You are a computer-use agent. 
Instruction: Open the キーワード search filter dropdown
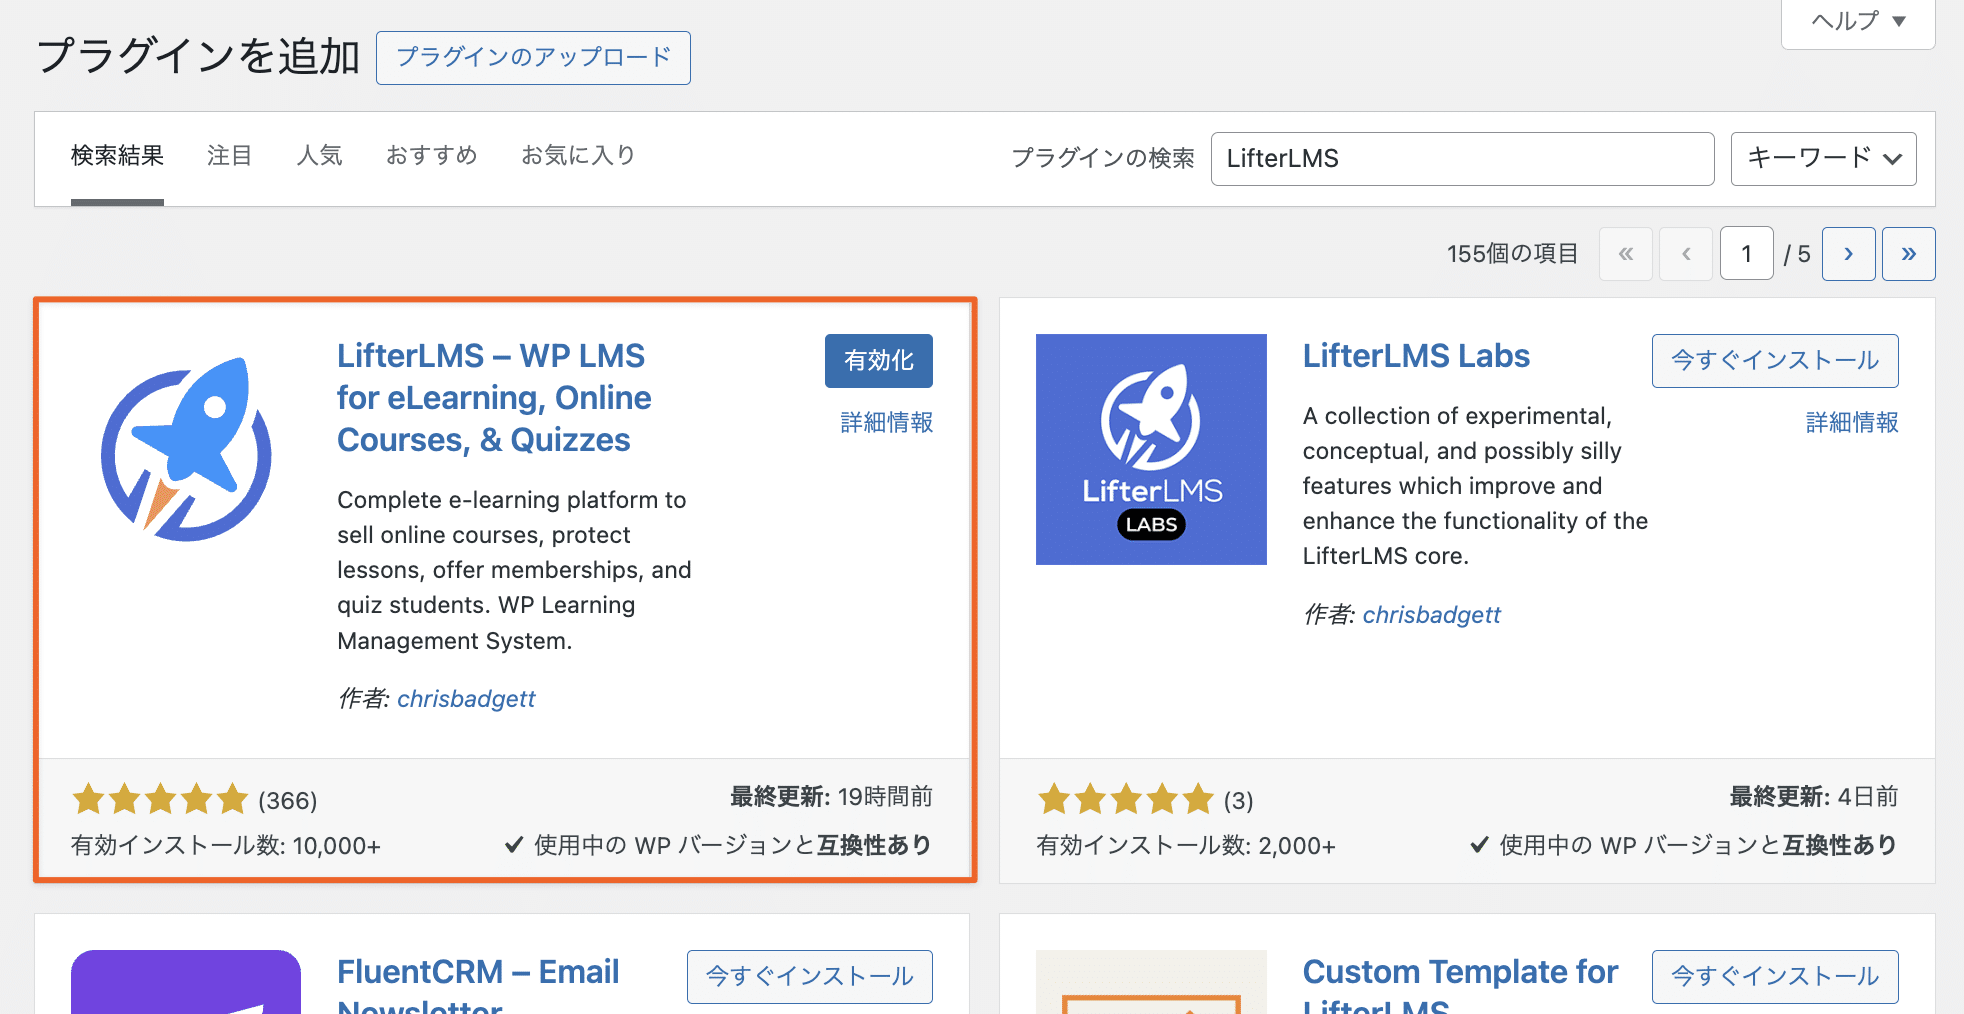coord(1822,158)
